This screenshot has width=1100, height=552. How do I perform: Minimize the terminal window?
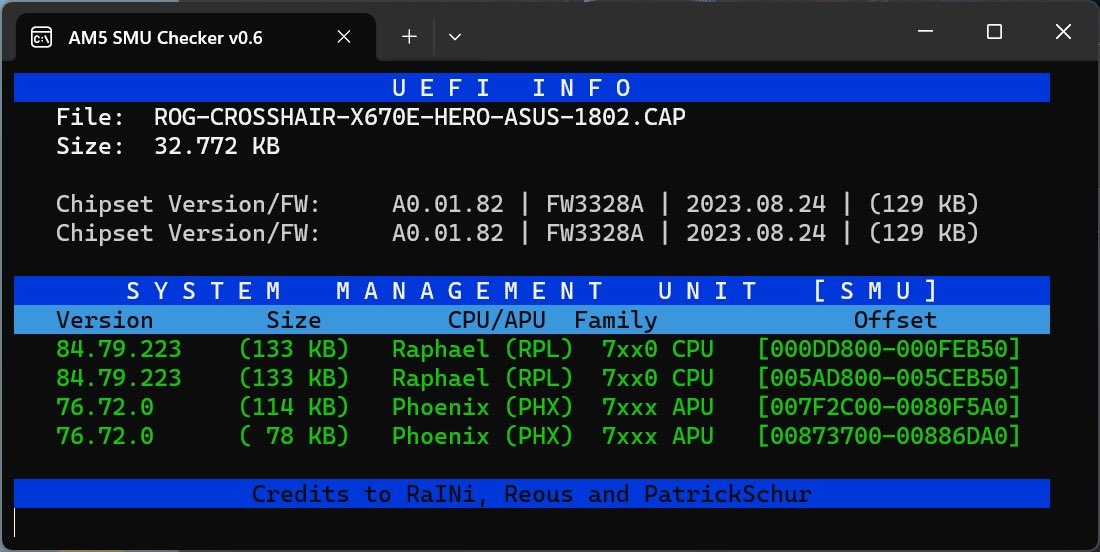tap(926, 32)
